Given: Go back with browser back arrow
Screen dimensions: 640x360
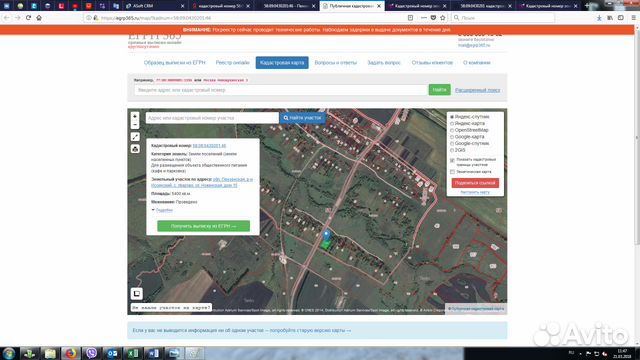Looking at the screenshot, I should point(7,18).
